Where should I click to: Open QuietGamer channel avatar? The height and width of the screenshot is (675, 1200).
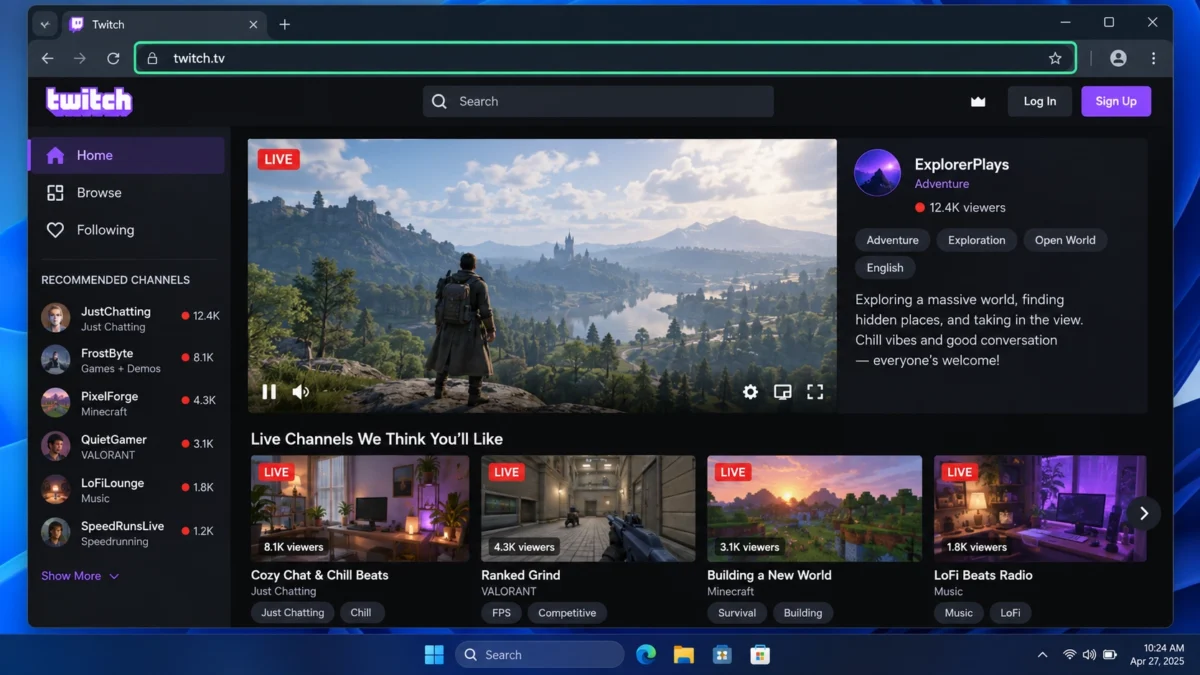[55, 446]
